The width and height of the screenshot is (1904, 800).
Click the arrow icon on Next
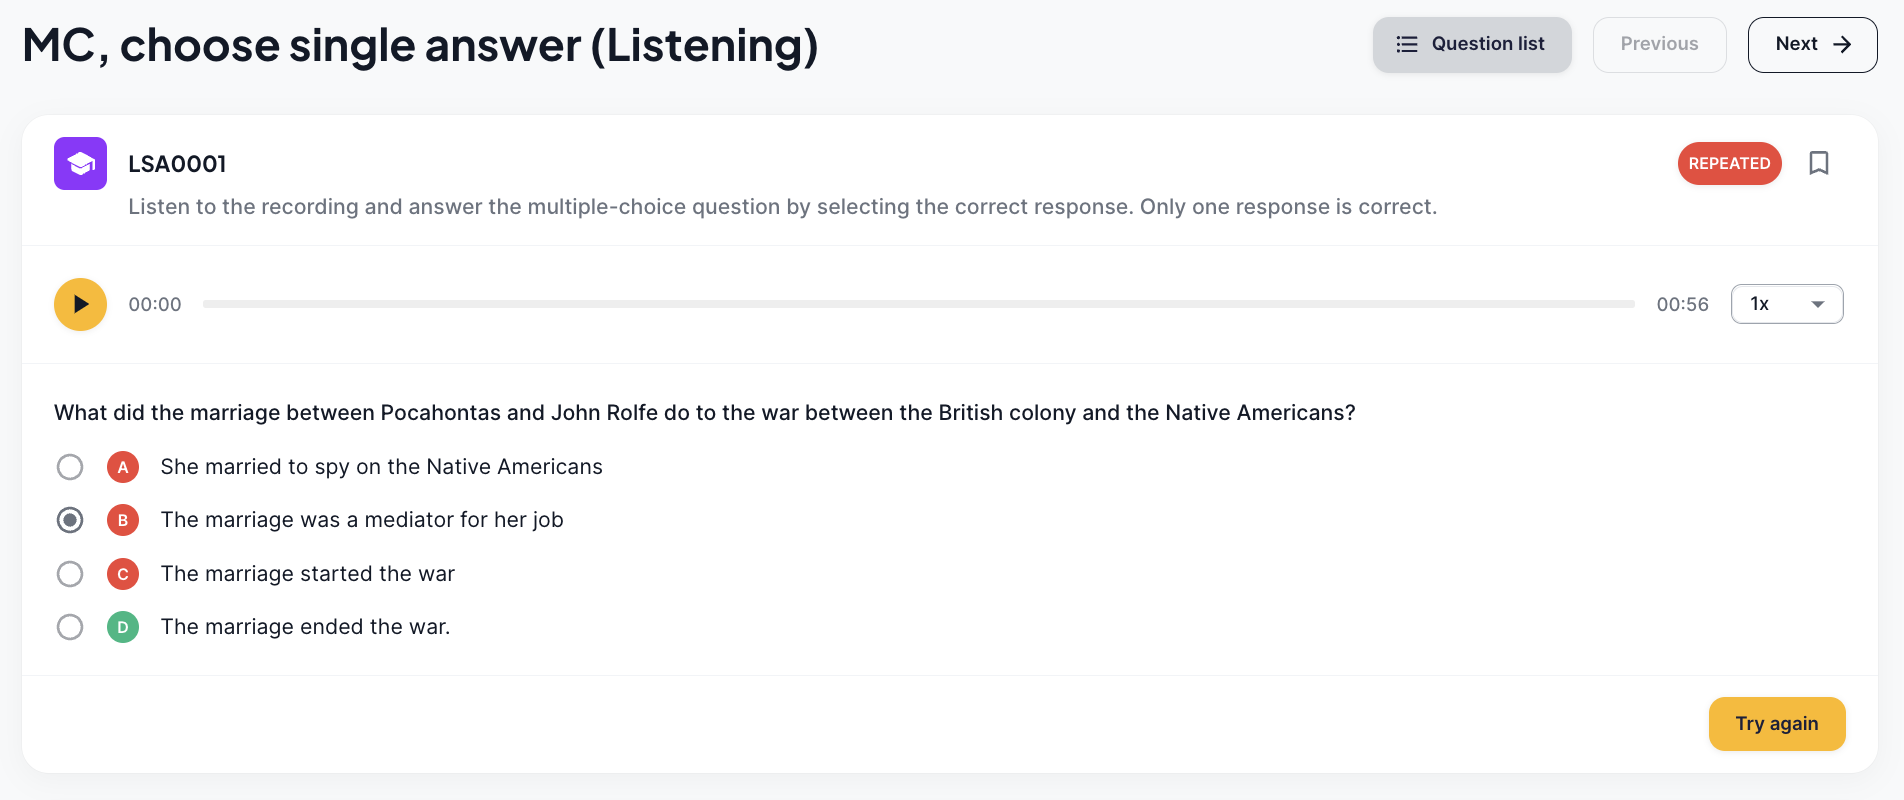click(1842, 44)
